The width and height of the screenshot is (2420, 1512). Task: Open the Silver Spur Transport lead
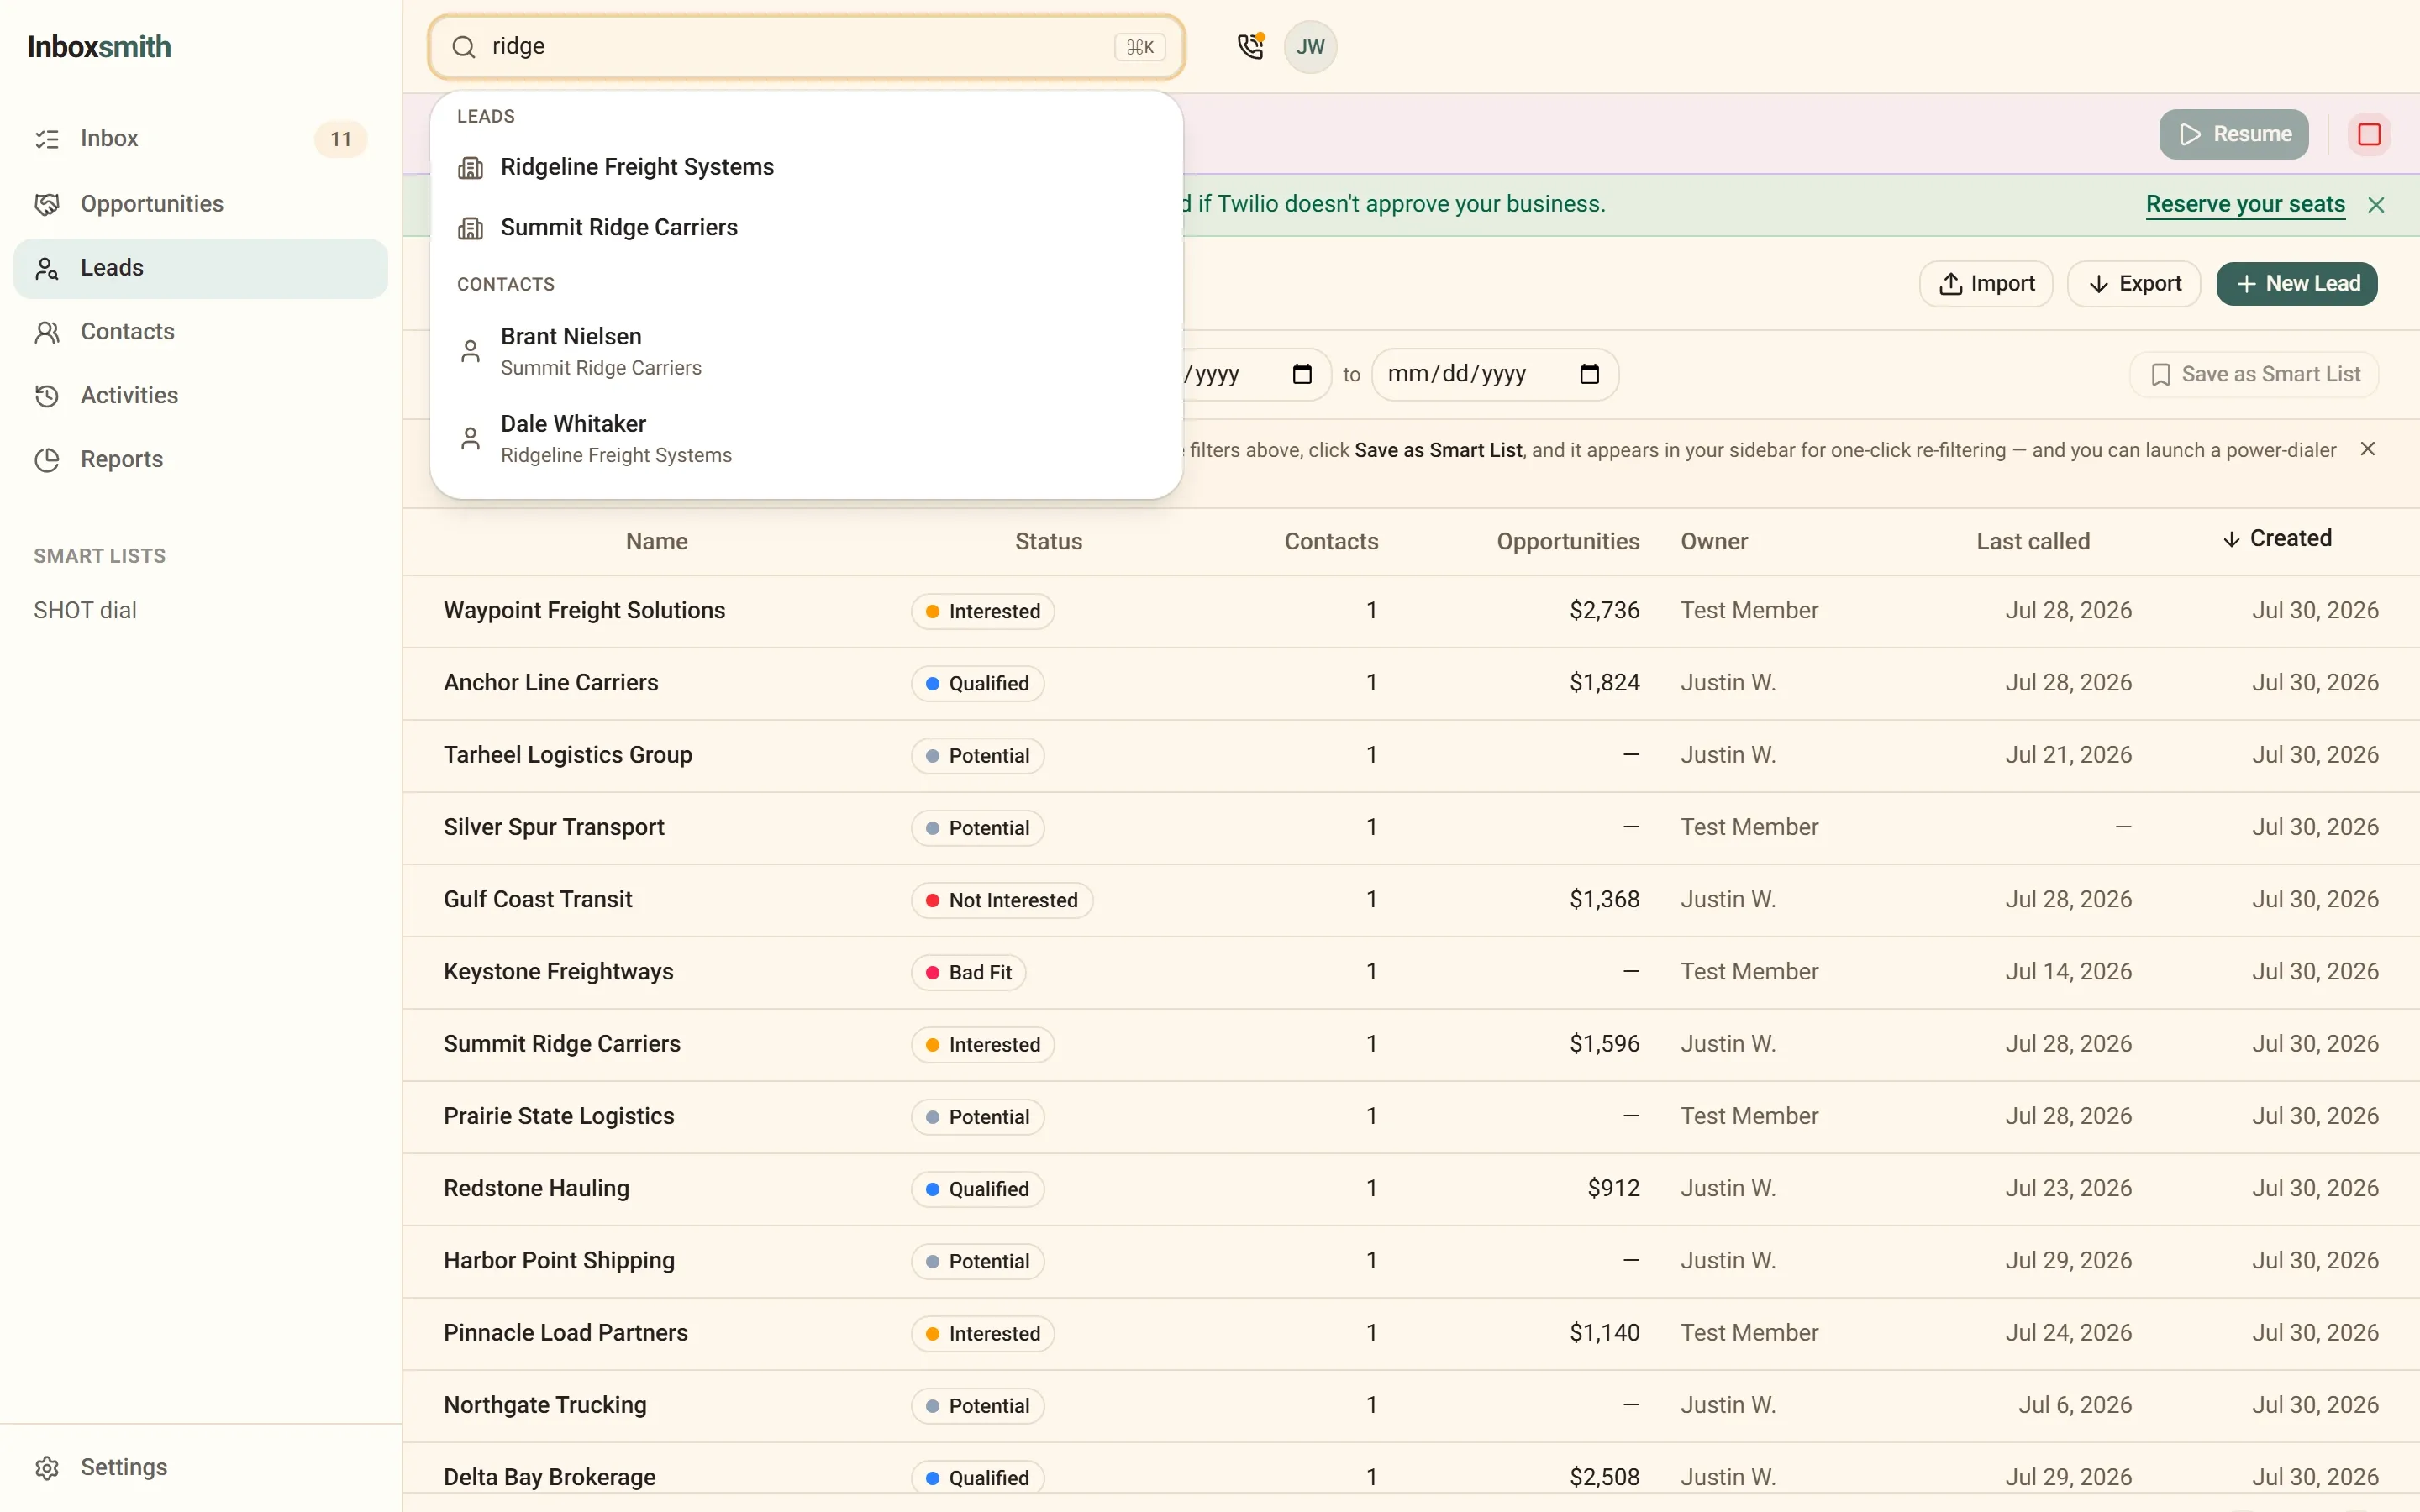click(554, 827)
